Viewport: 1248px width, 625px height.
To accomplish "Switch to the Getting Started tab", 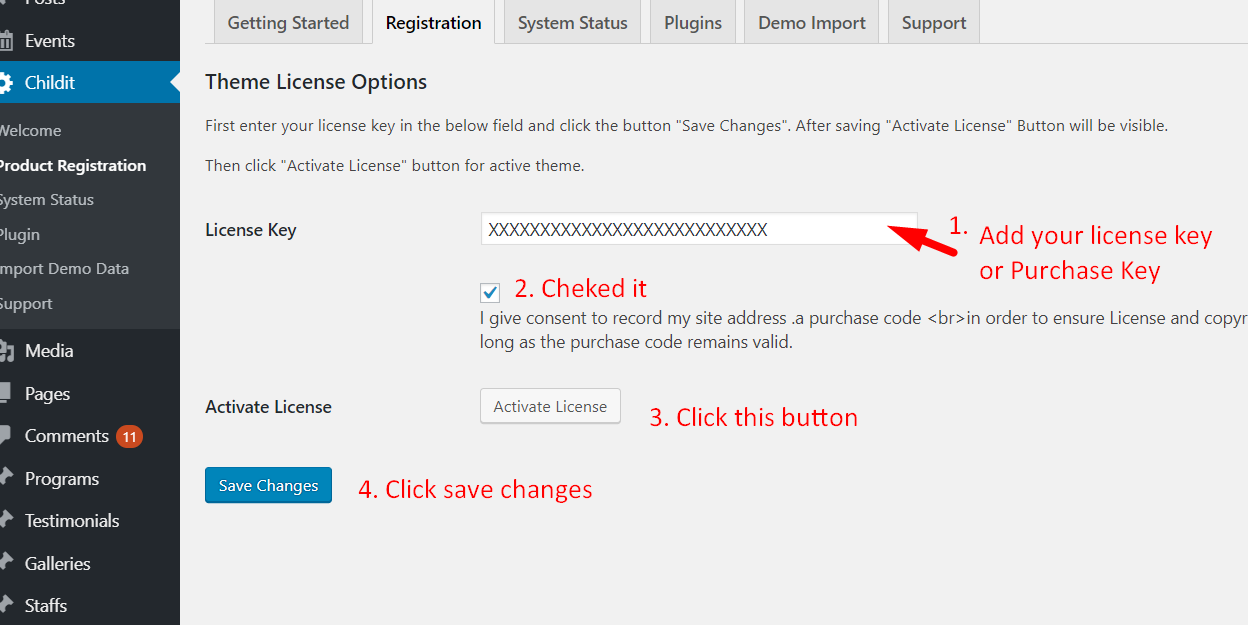I will [288, 22].
